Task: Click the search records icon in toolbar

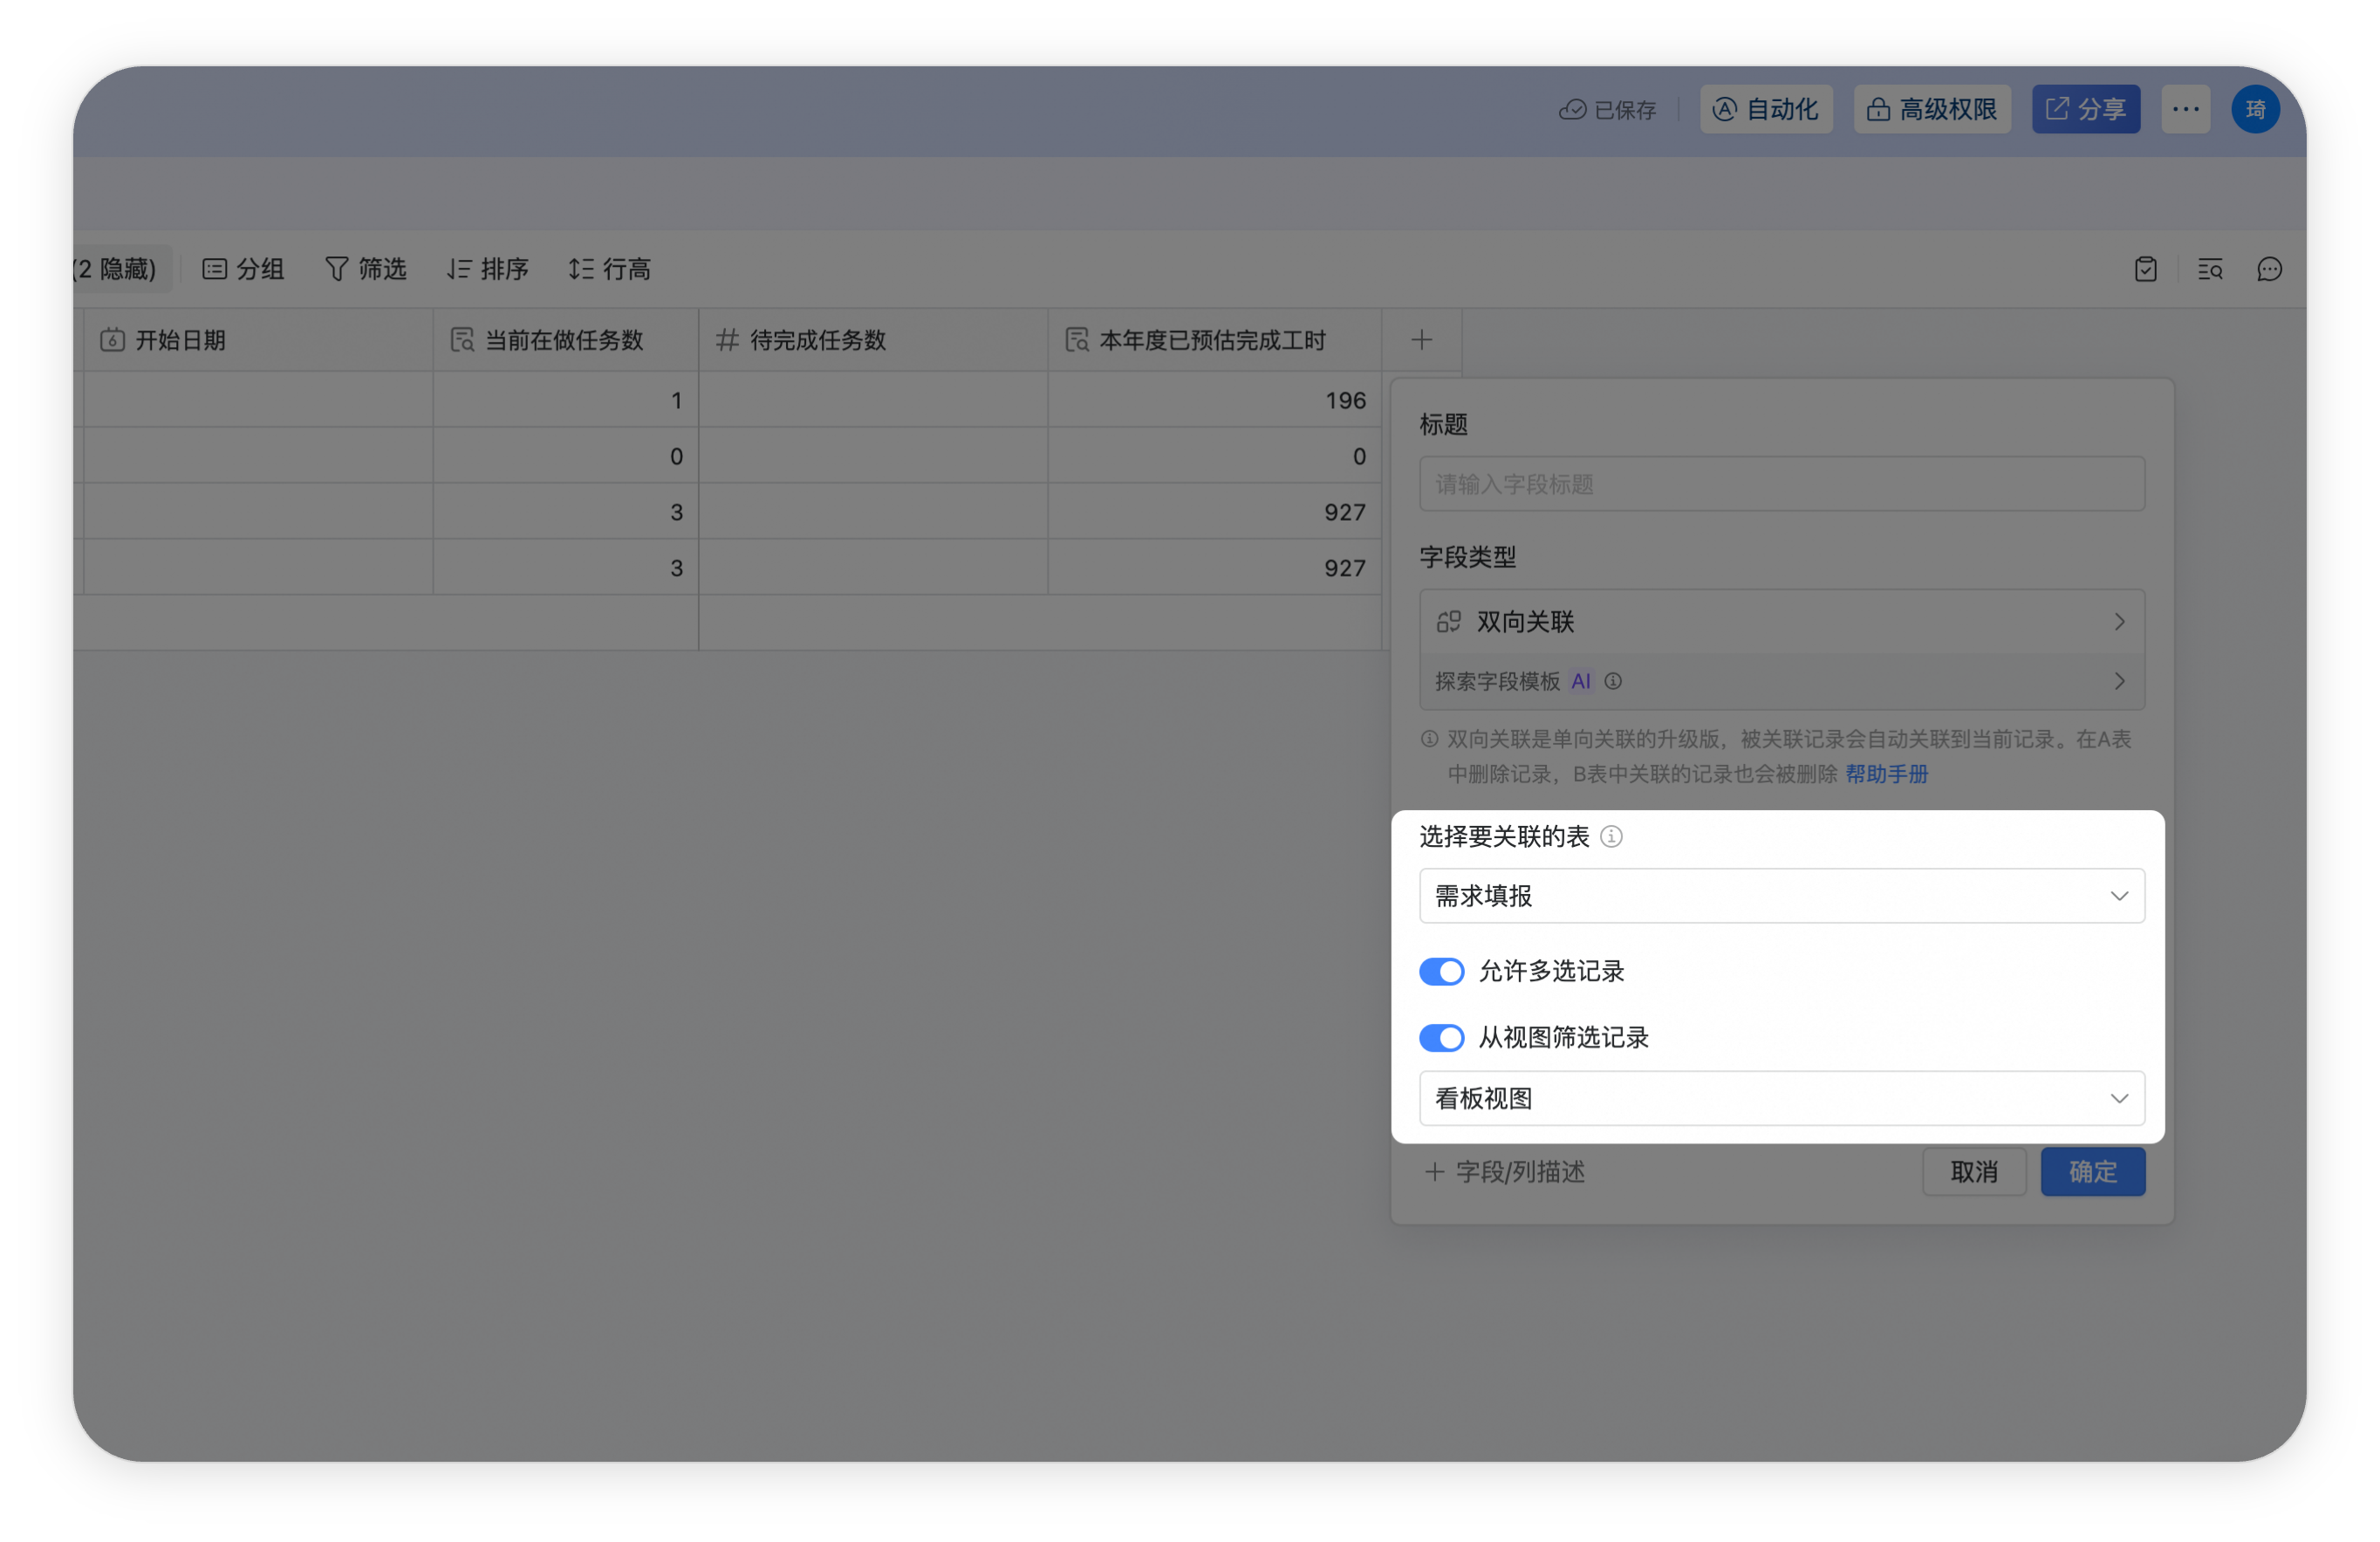Action: click(x=2210, y=269)
